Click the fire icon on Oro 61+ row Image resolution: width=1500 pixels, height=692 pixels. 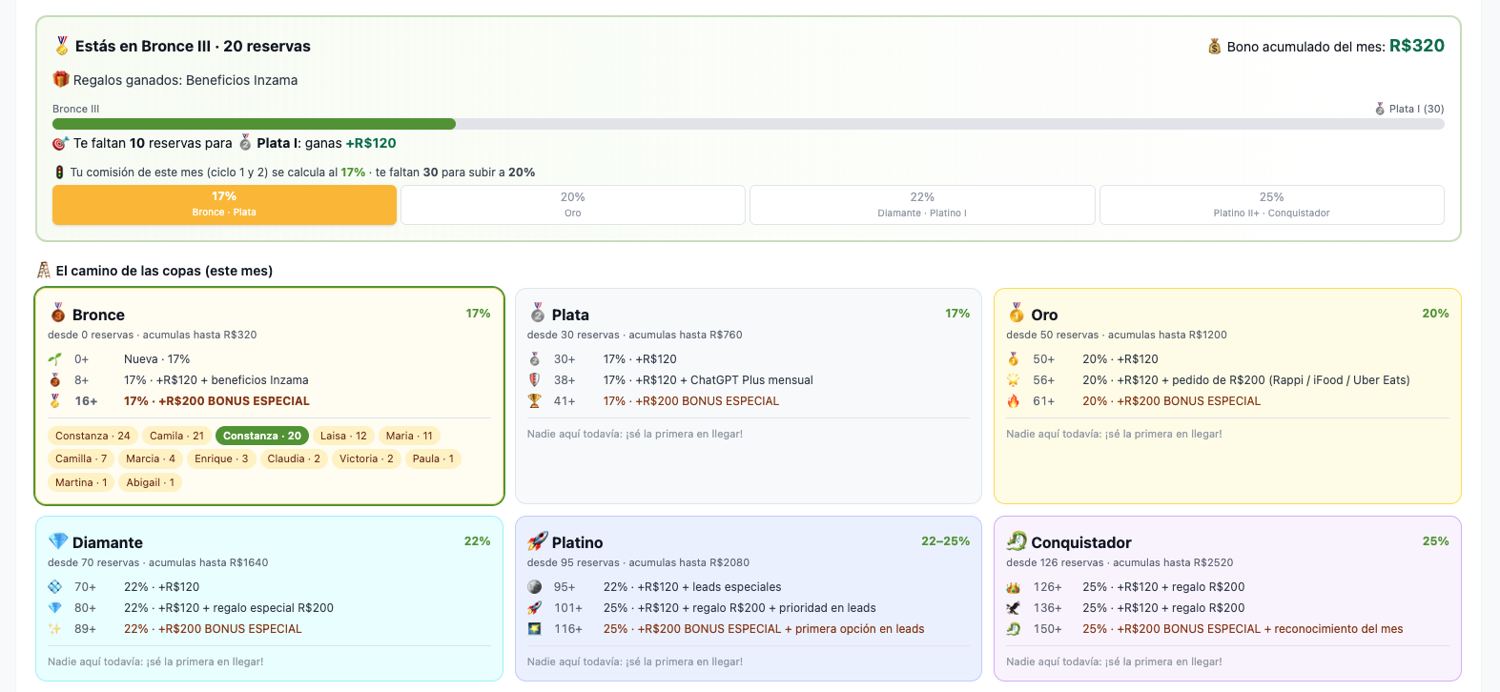[x=1013, y=401]
